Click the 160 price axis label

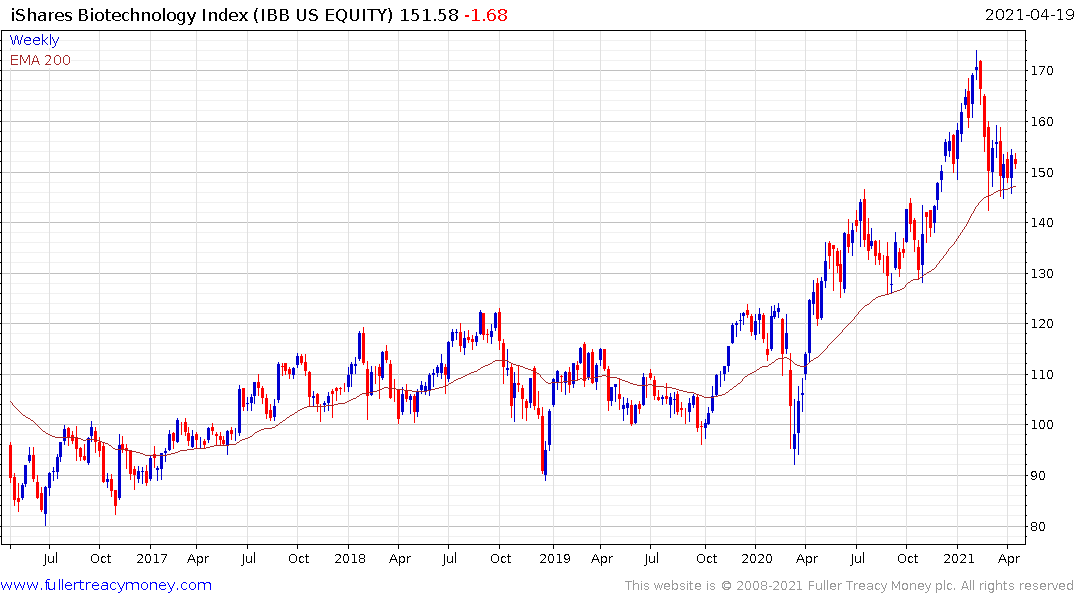1042,121
